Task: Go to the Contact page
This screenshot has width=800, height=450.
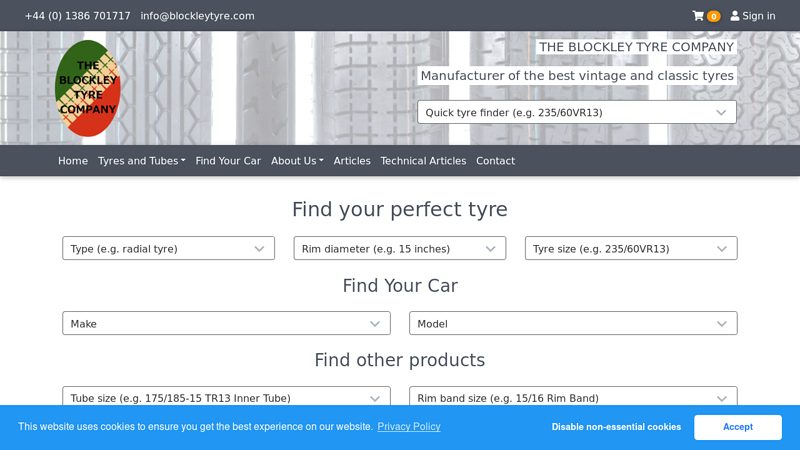Action: pos(495,161)
